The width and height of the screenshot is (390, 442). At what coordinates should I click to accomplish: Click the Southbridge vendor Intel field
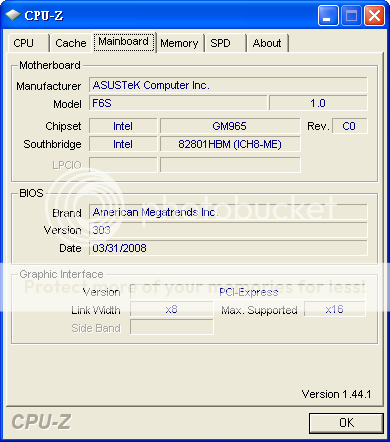tap(123, 144)
